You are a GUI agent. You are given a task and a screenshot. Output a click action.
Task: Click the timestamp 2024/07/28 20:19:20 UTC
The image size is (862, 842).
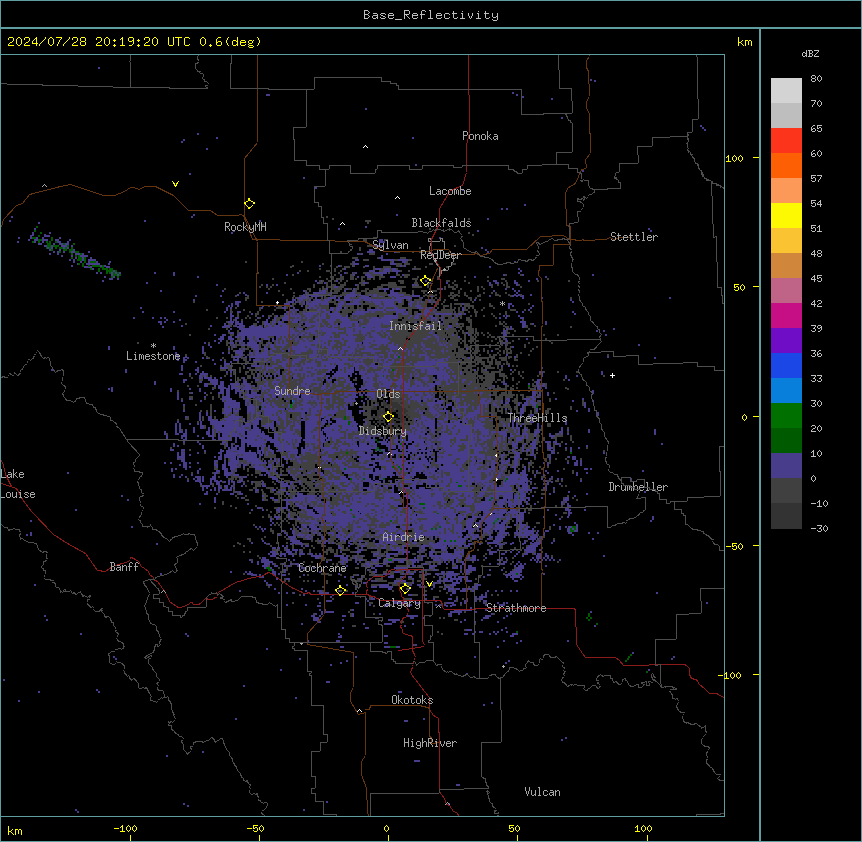pos(99,42)
